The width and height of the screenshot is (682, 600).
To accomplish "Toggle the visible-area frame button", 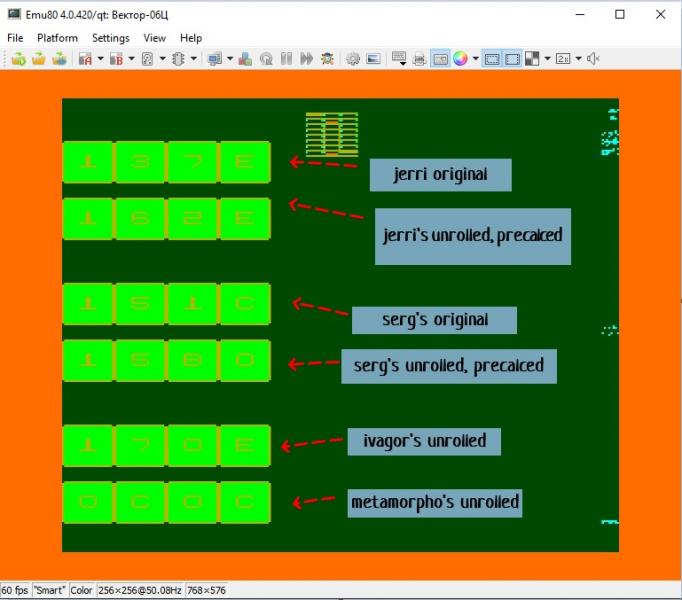I will click(512, 59).
